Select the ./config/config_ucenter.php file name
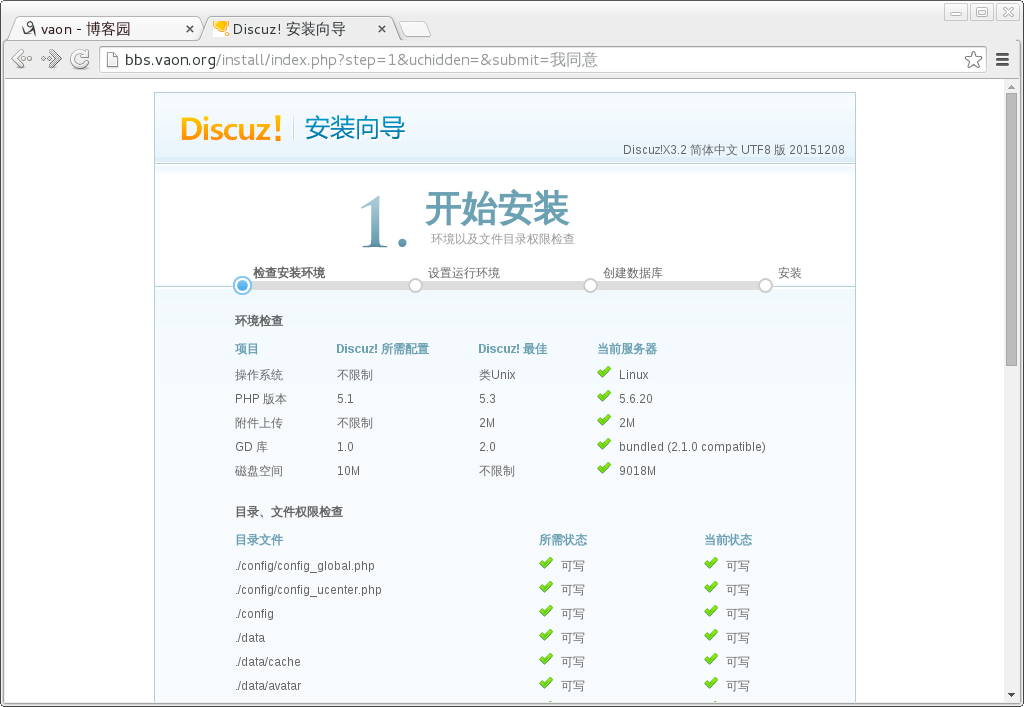 pyautogui.click(x=308, y=590)
